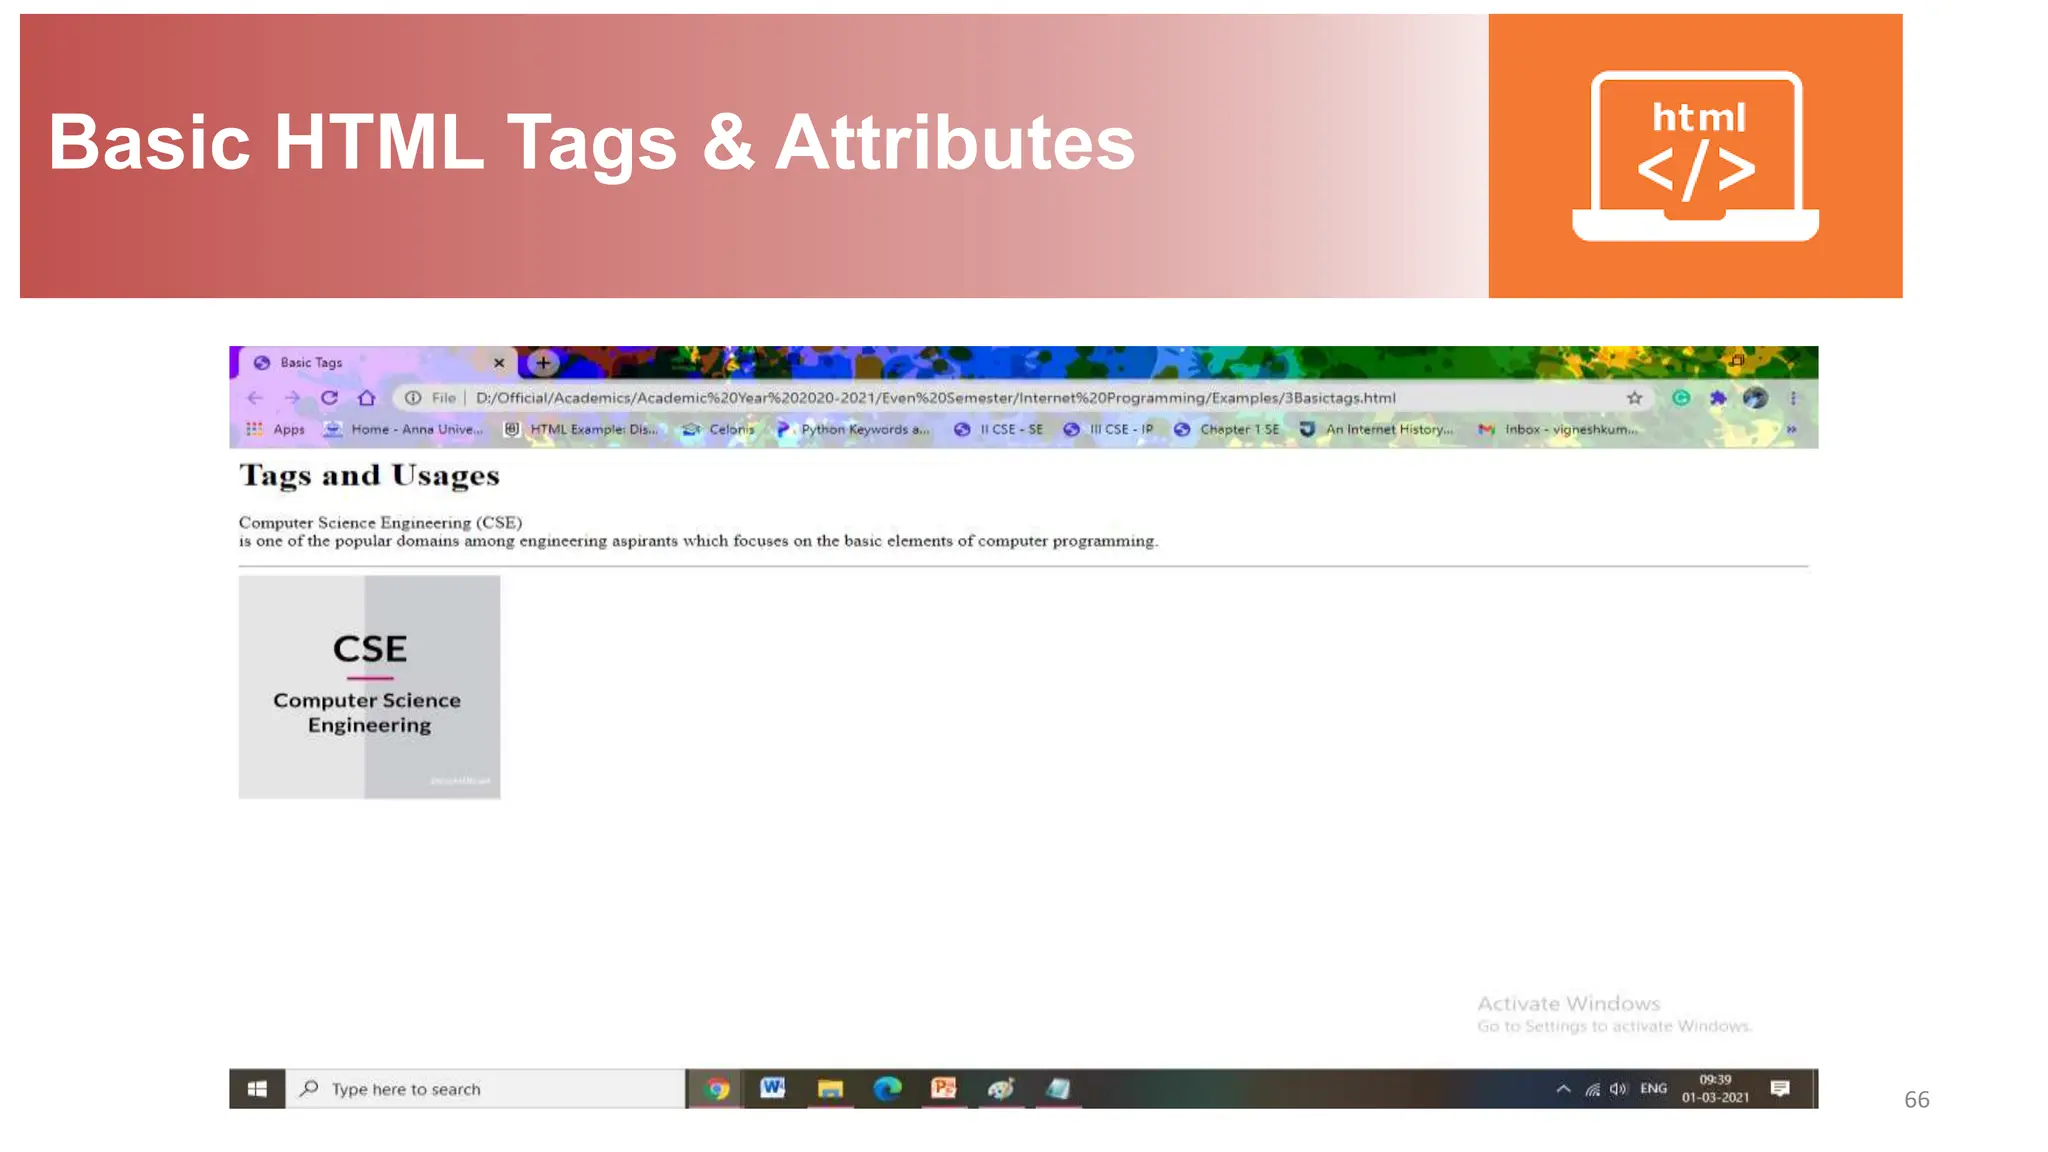
Task: View site information File icon
Action: pos(412,398)
